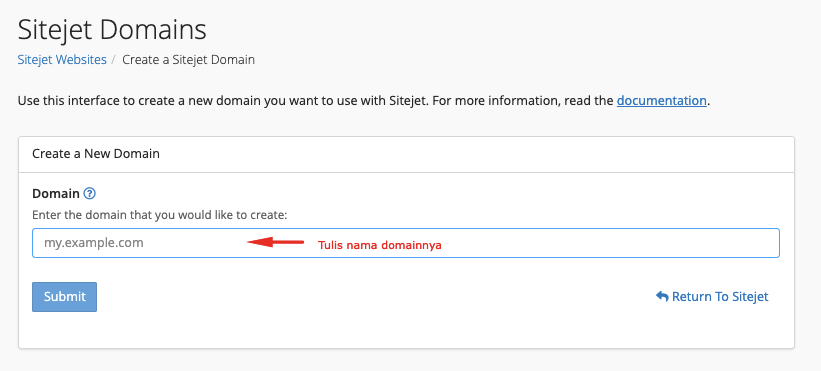Click the Create a New Domain panel header
821x371 pixels.
[406, 154]
